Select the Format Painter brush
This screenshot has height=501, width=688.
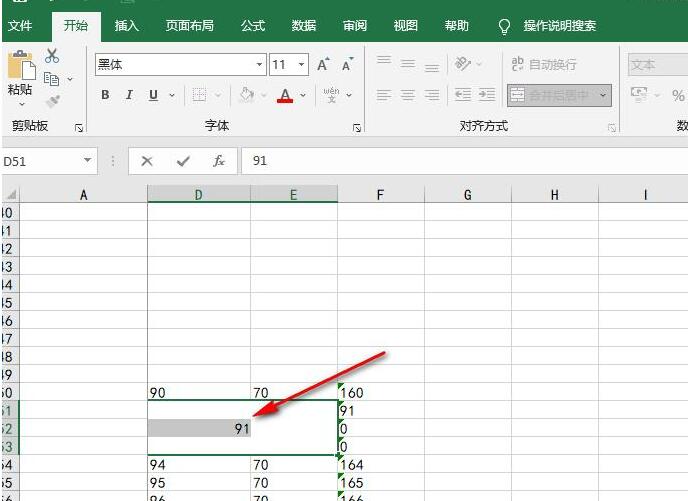(x=52, y=102)
